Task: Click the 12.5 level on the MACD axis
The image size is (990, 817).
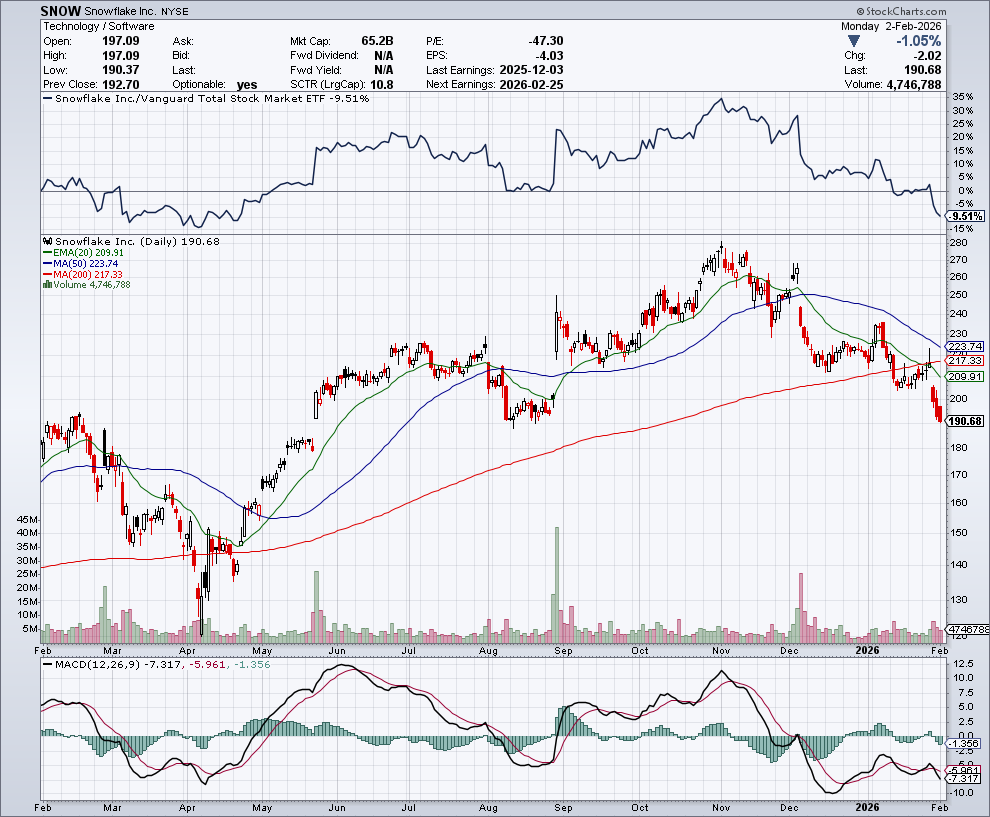Action: point(962,664)
